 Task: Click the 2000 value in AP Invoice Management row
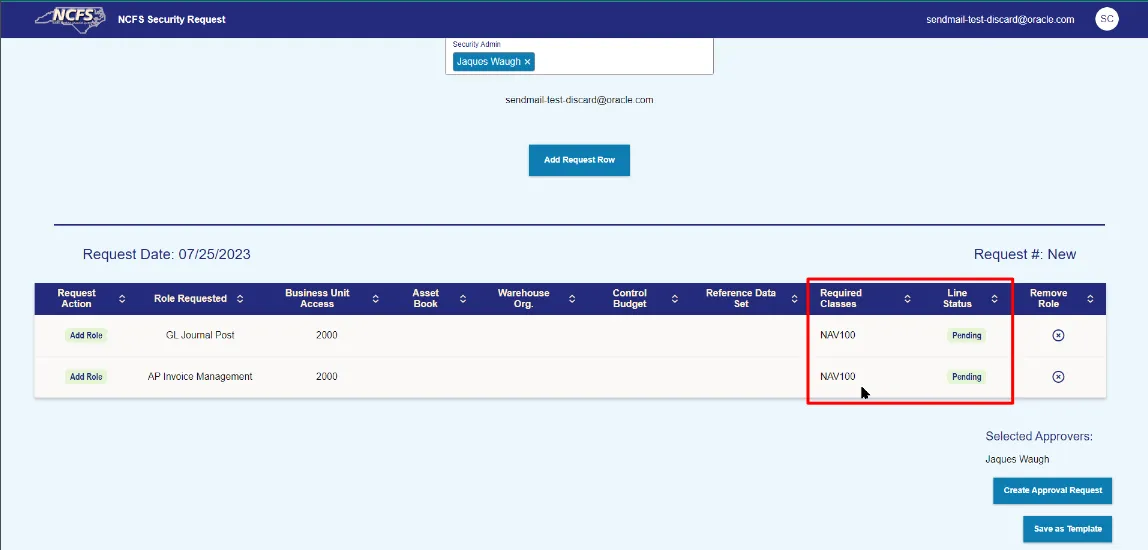tap(327, 376)
